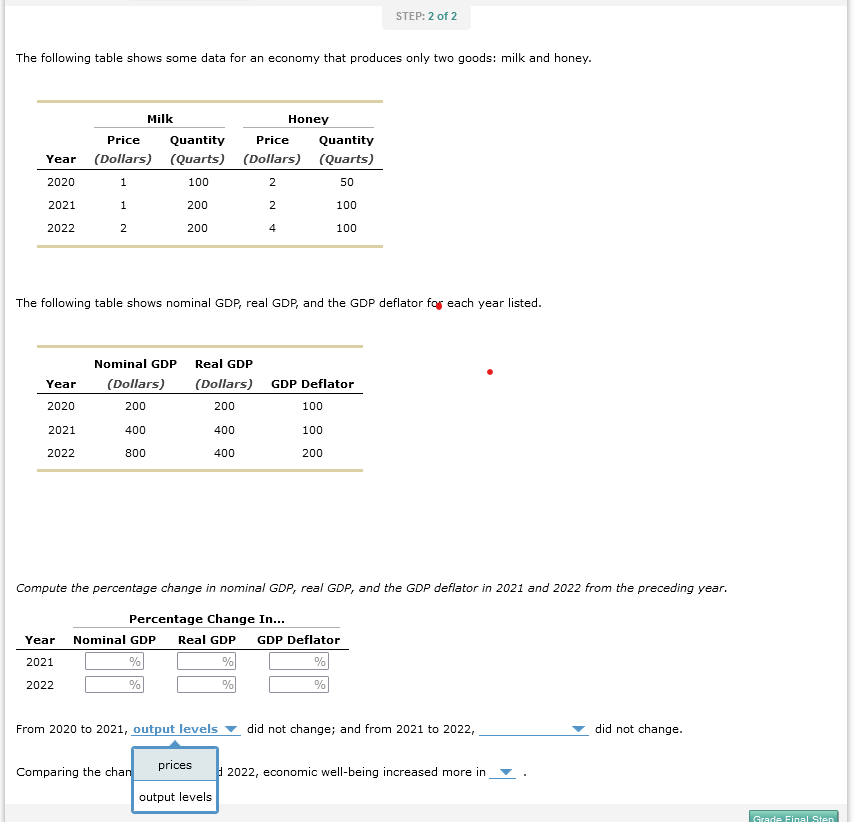This screenshot has height=822, width=864.
Task: Click the 2022 GDP Deflator percentage field
Action: [x=299, y=684]
